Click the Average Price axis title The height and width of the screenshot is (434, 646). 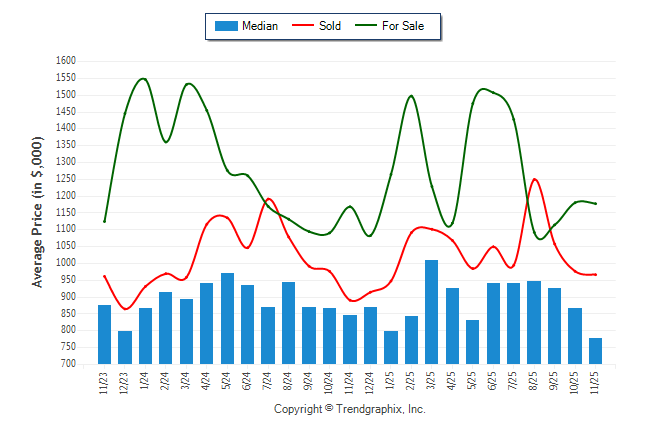tap(37, 212)
